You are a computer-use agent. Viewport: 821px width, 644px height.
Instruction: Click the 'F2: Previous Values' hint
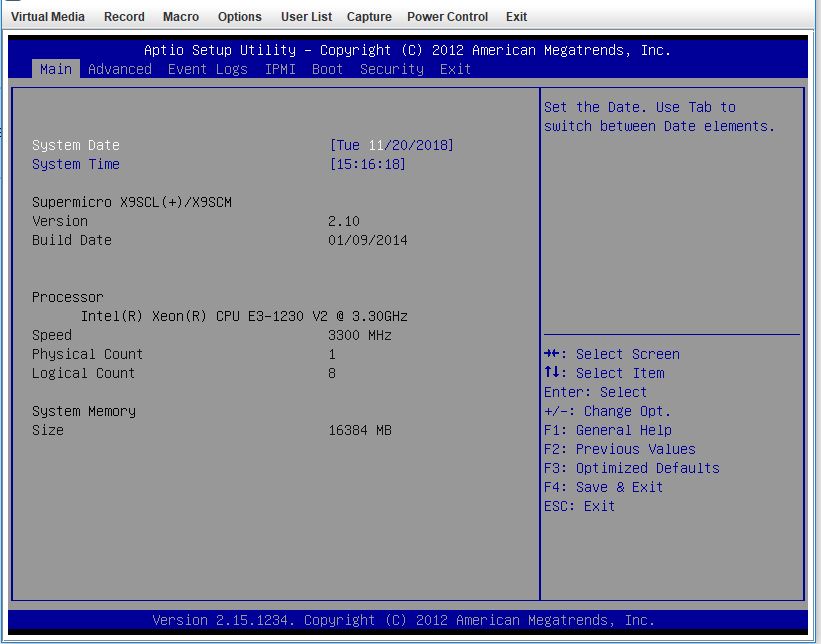tap(620, 449)
